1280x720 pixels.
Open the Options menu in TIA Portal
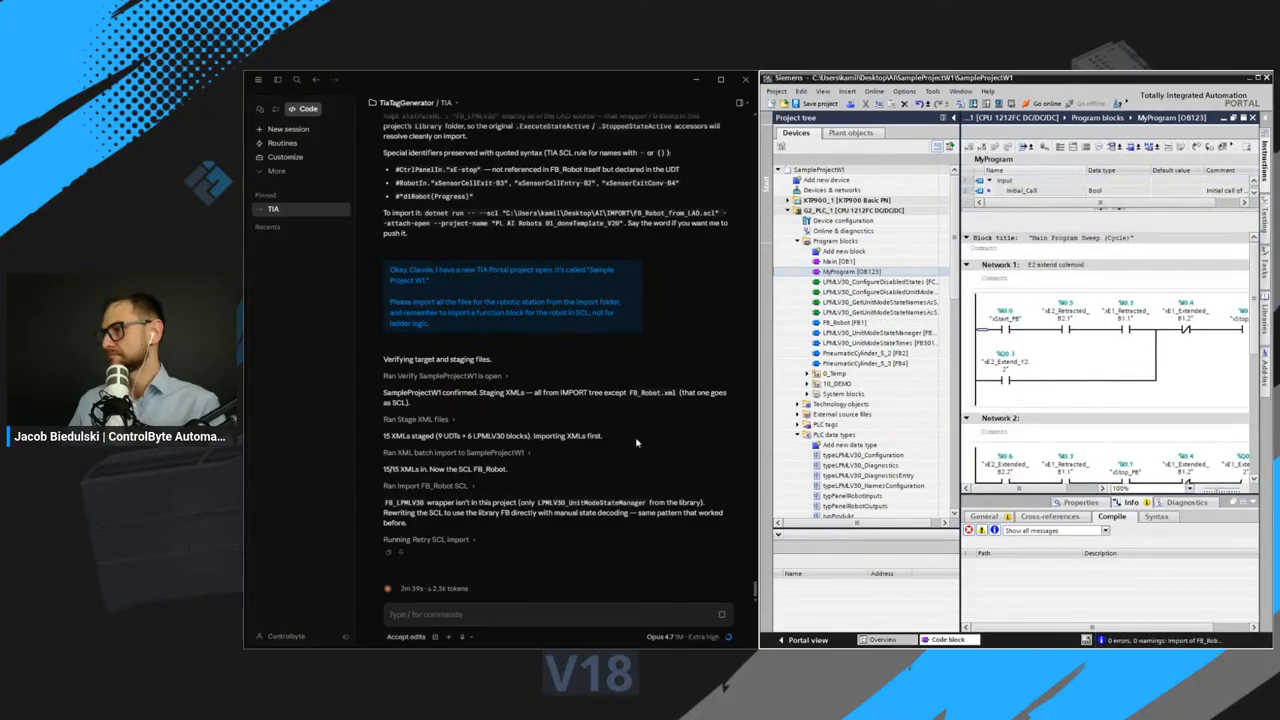coord(904,91)
